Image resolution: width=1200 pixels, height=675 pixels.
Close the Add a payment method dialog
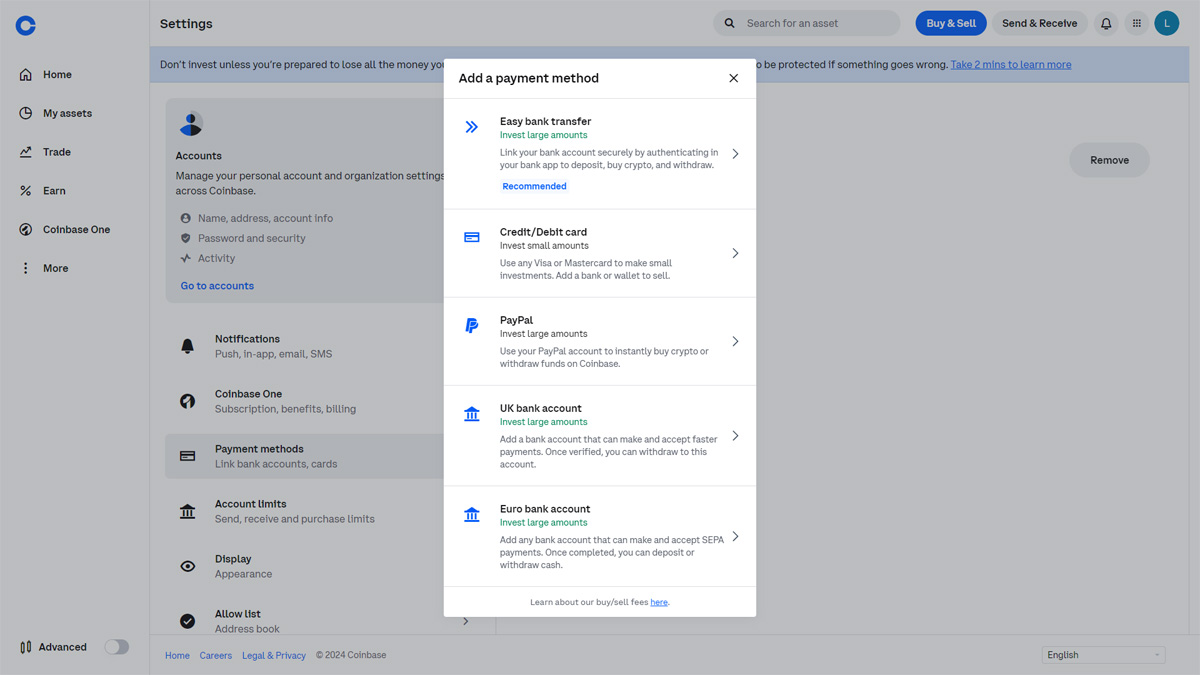tap(734, 78)
